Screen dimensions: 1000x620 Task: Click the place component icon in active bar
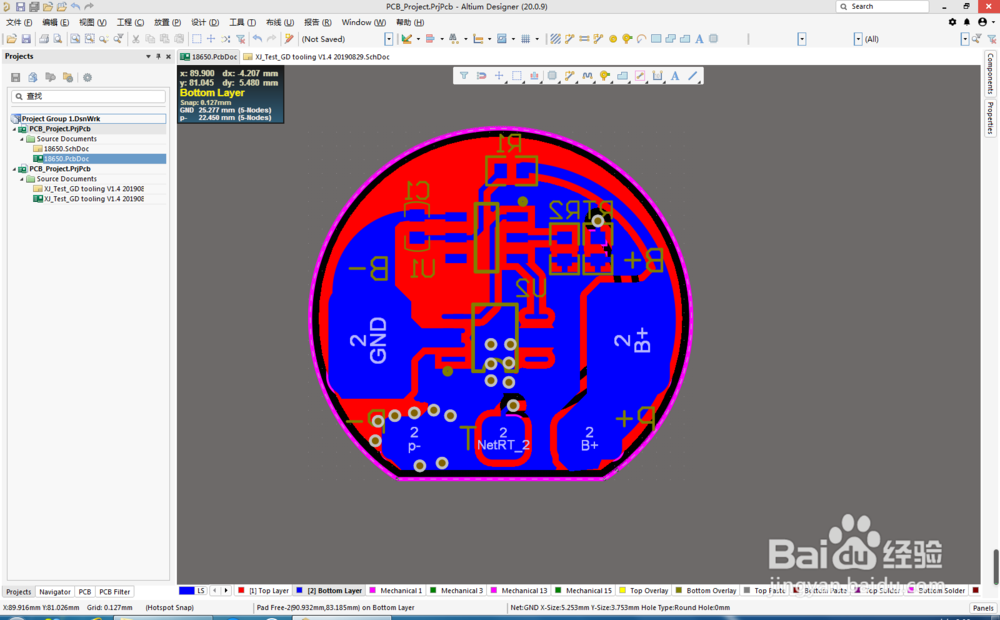click(552, 76)
